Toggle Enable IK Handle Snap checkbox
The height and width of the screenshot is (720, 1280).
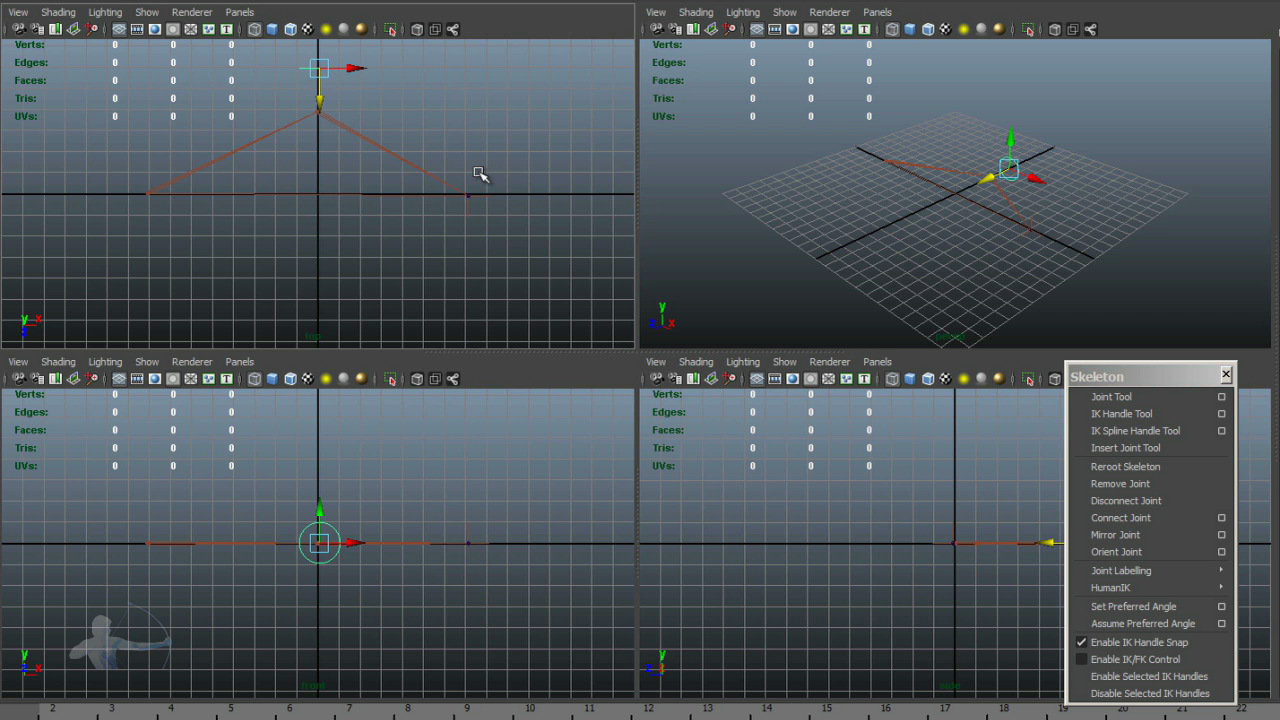(1081, 642)
